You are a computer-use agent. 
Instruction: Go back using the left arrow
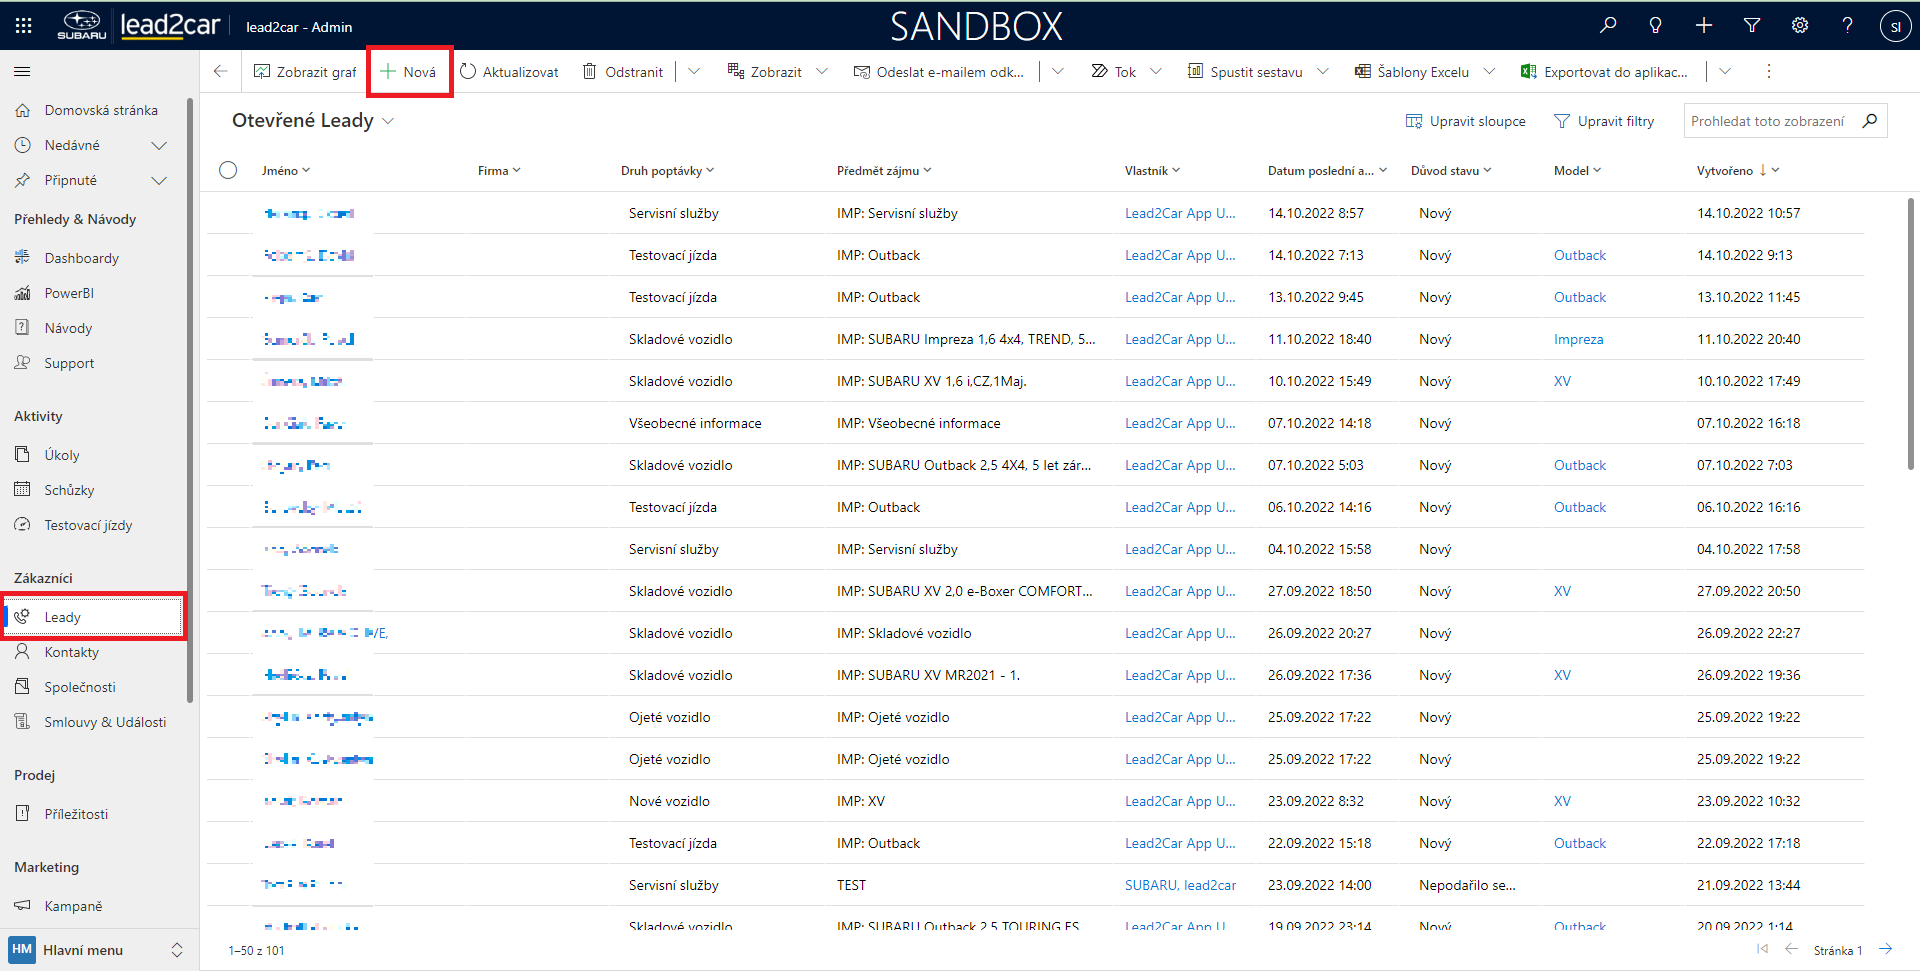pos(221,72)
